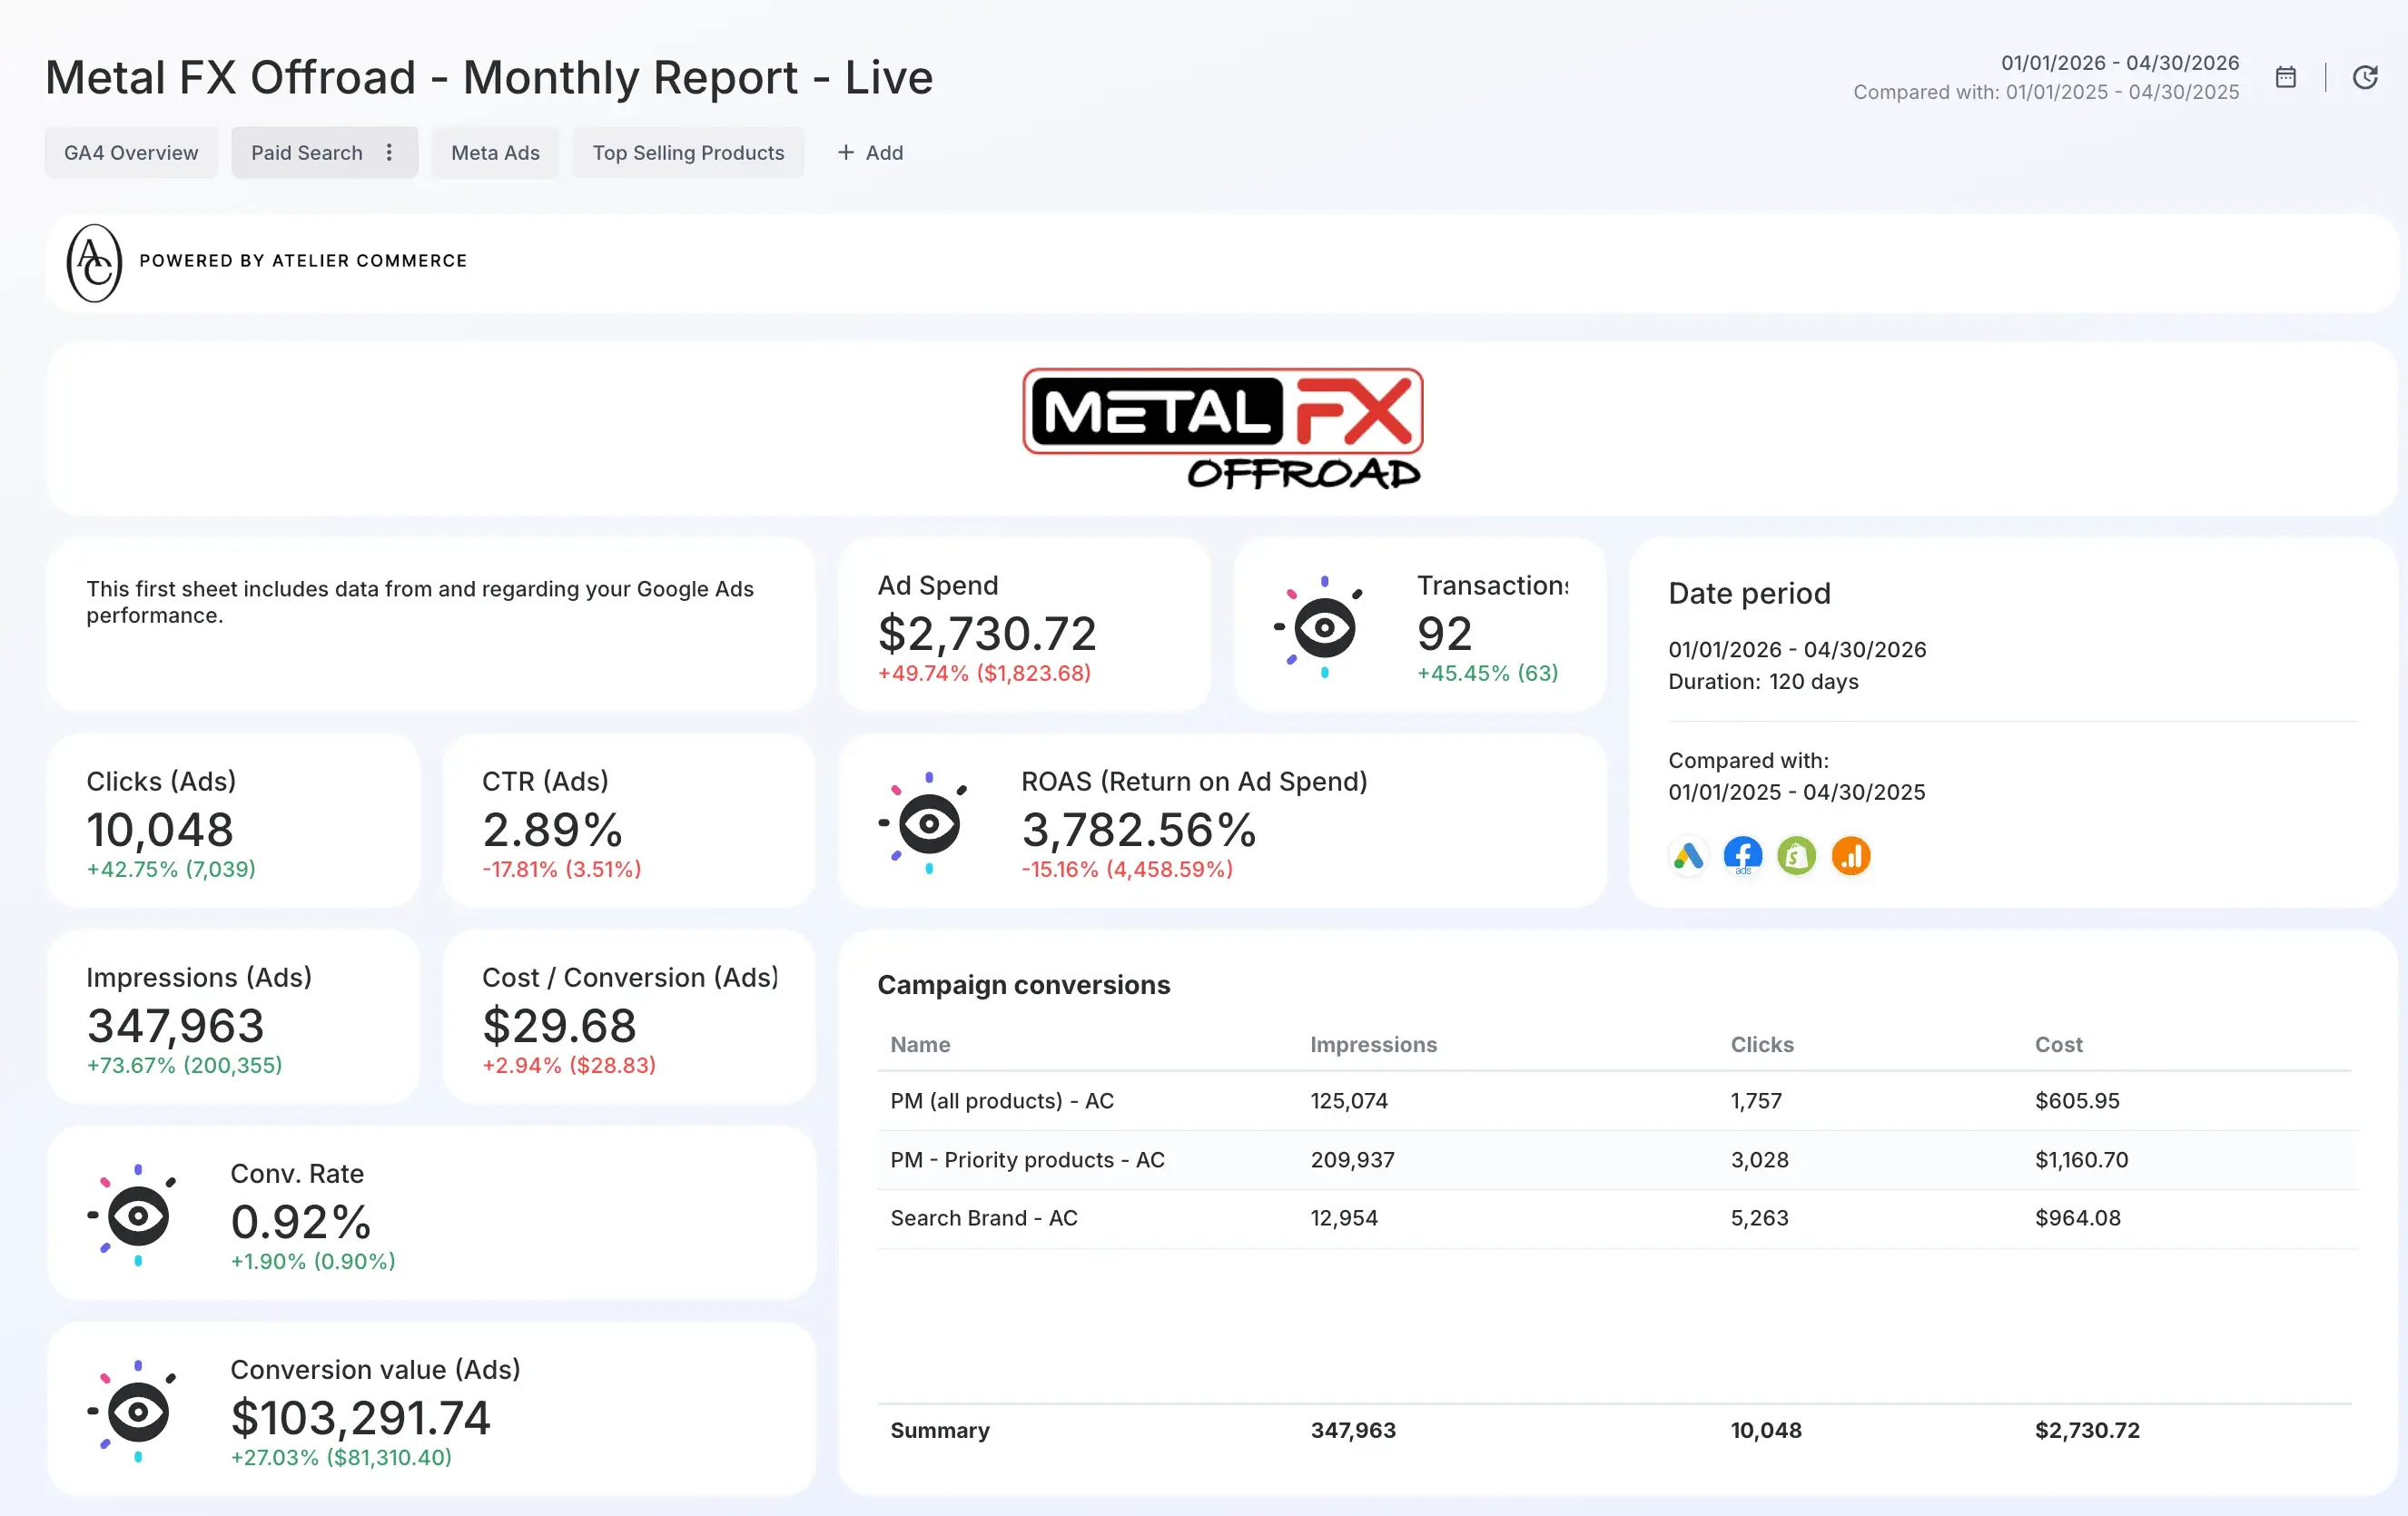The height and width of the screenshot is (1516, 2408).
Task: Click the Add tab button
Action: pyautogui.click(x=870, y=152)
